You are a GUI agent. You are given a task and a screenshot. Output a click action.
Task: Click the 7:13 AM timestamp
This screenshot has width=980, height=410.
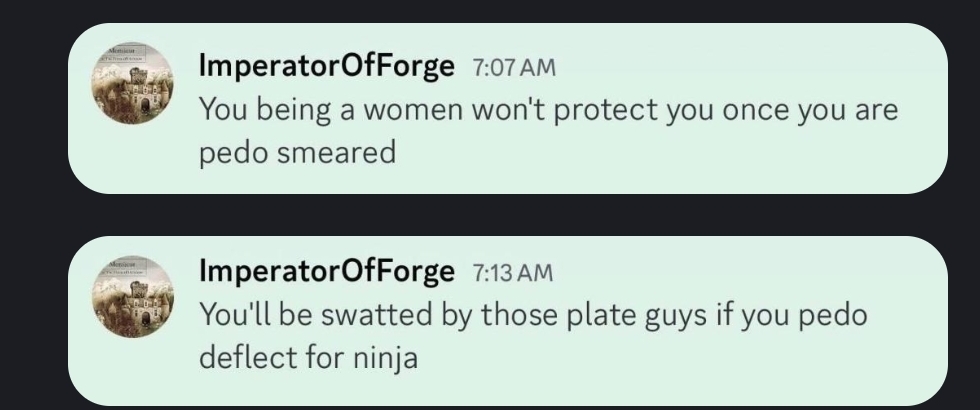tap(510, 272)
